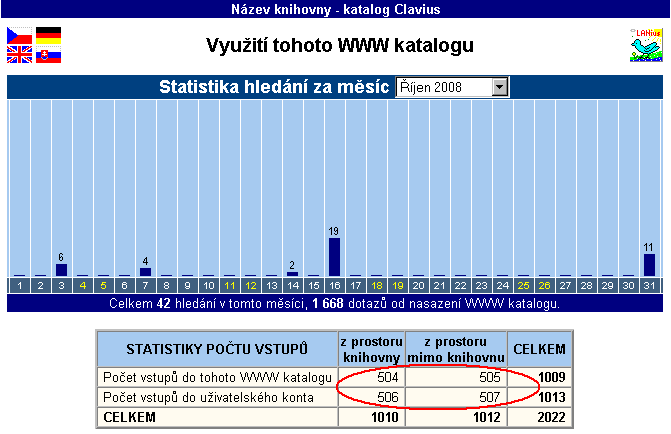The width and height of the screenshot is (671, 434).
Task: Select day label 12 in chart
Action: coord(251,285)
